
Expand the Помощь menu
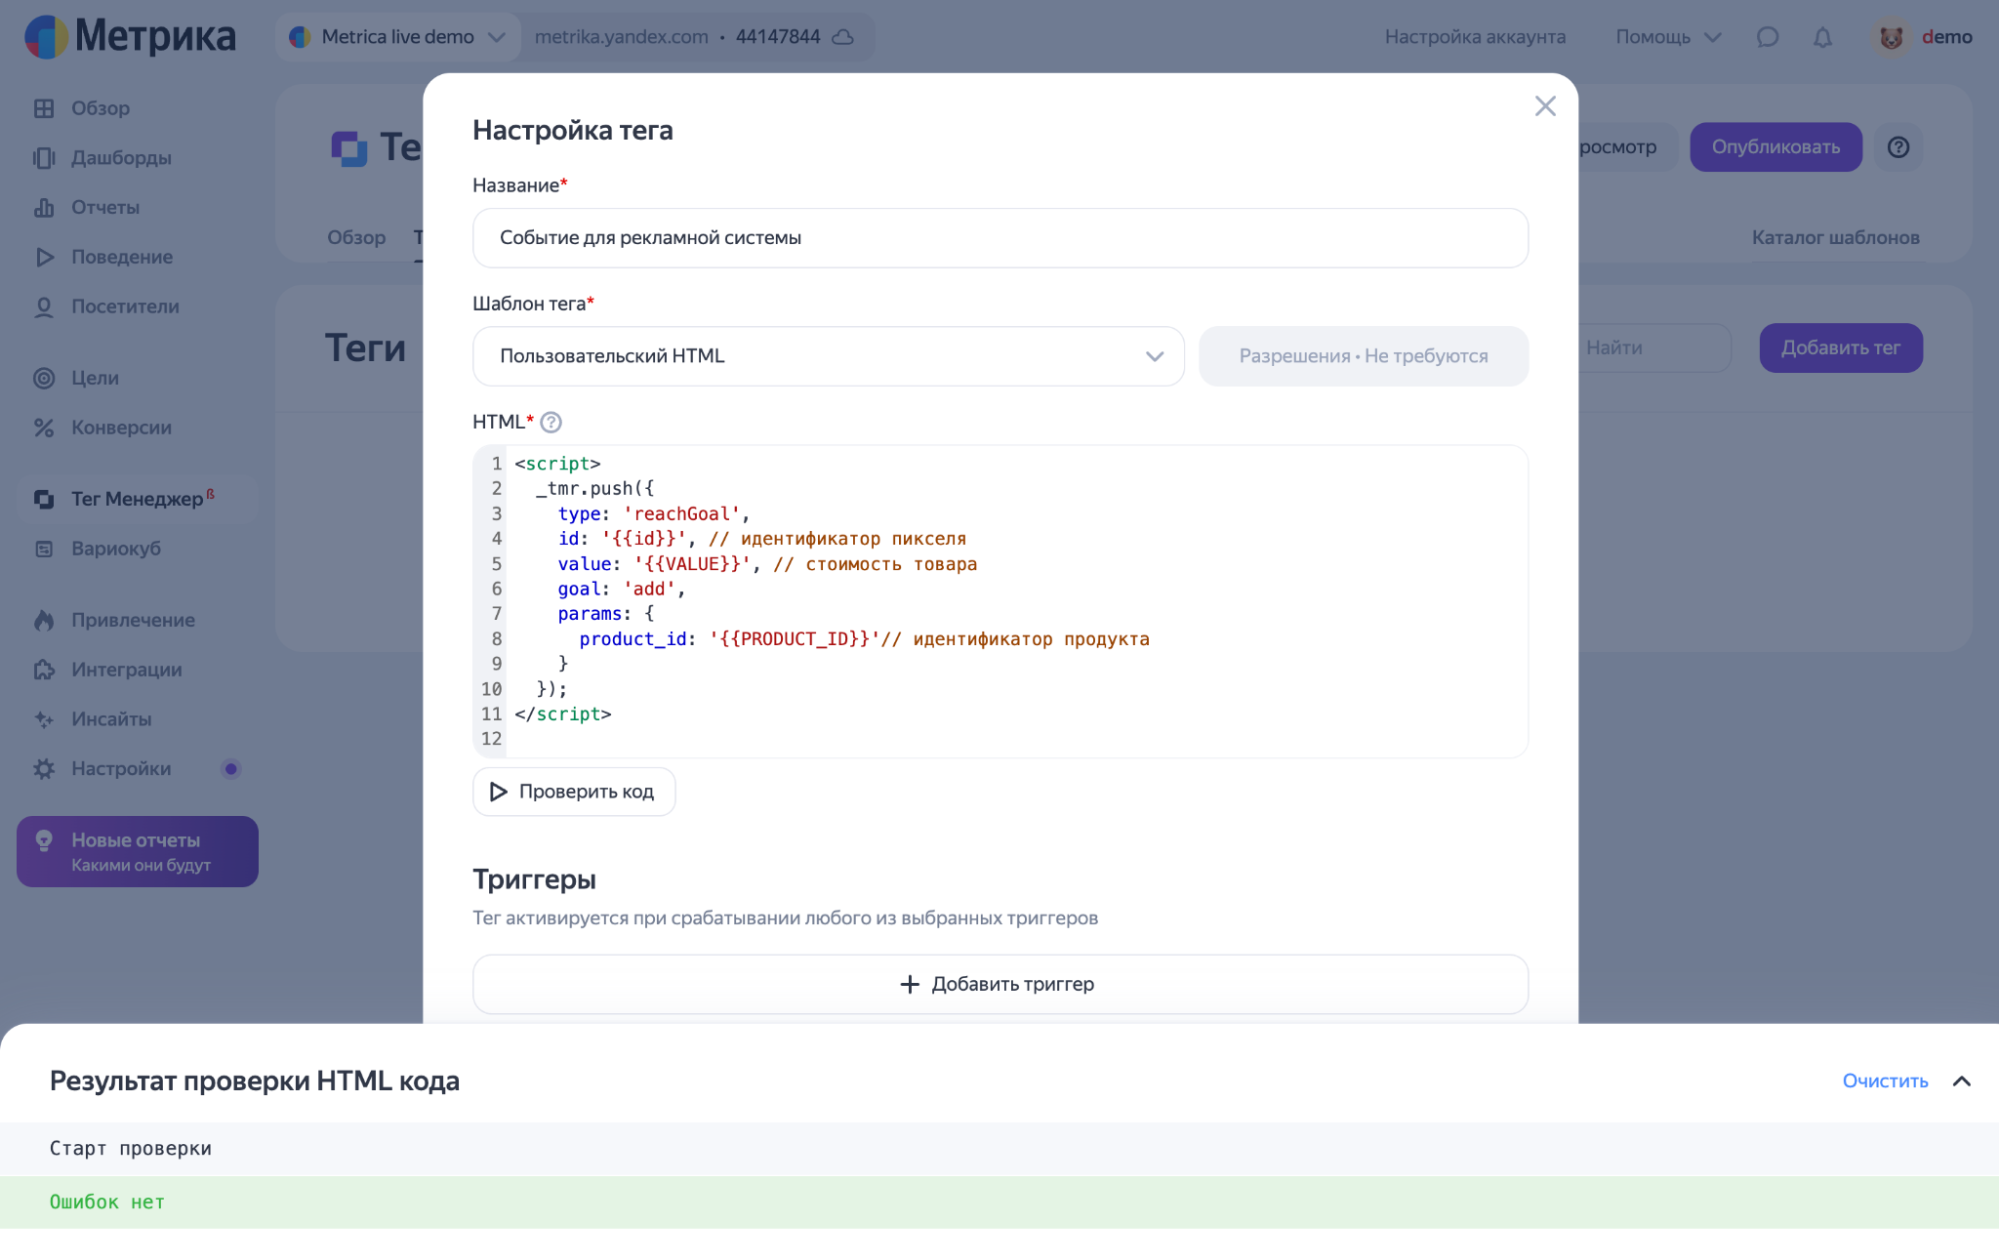[x=1667, y=37]
